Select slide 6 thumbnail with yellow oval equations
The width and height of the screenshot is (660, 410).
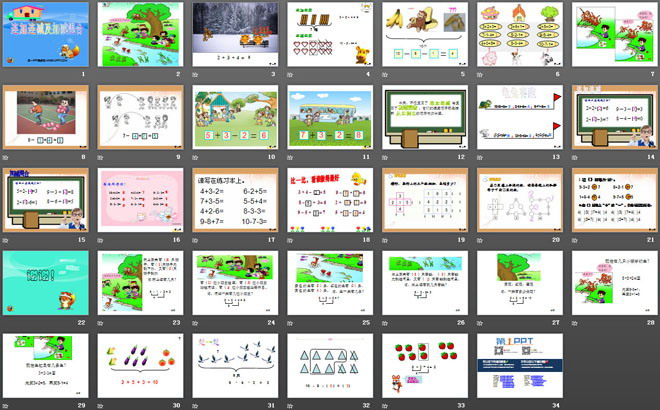click(x=520, y=34)
